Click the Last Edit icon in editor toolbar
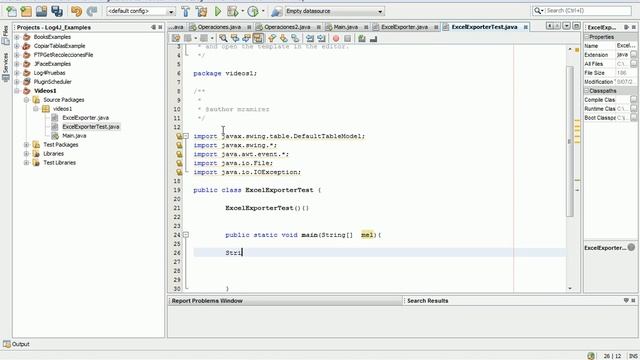Viewport: 640px width, 360px height. (176, 38)
